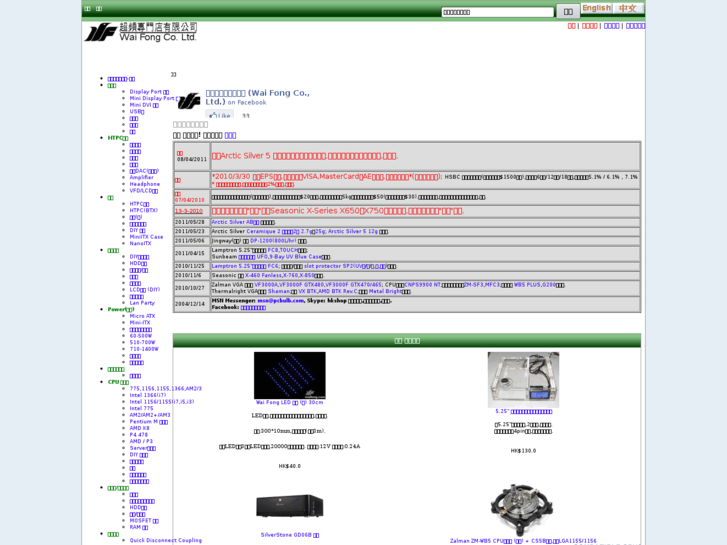This screenshot has width=727, height=545.
Task: Open 510-700W power supply link
Action: tap(142, 342)
